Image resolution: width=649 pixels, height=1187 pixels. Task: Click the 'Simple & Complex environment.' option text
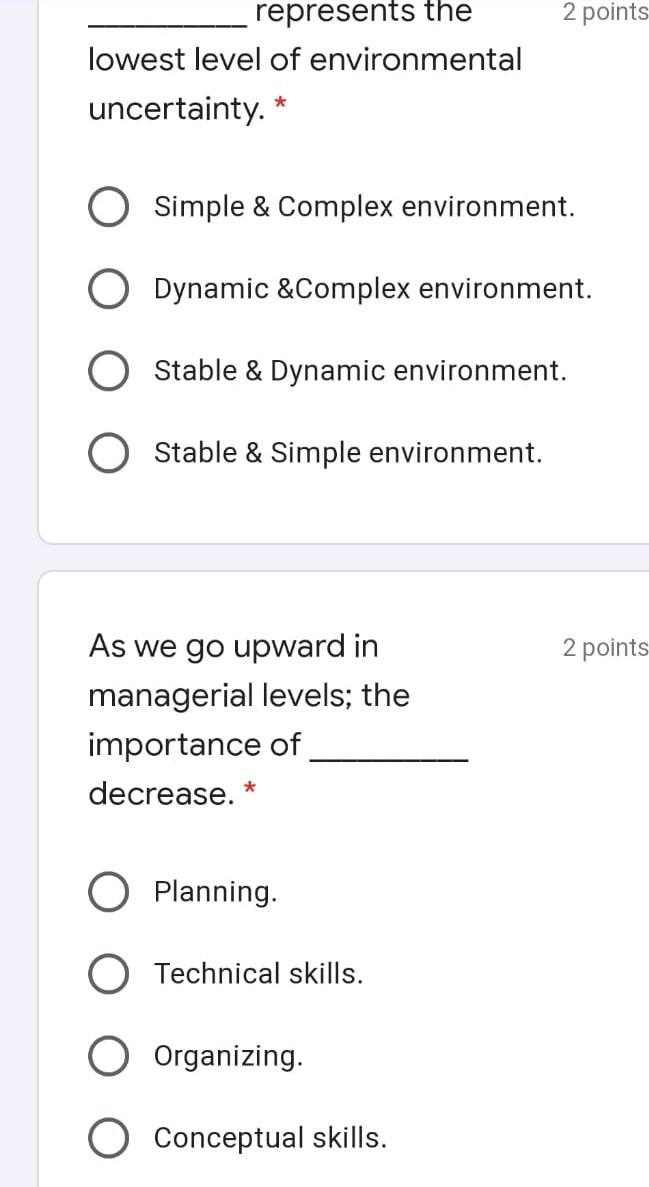[364, 208]
